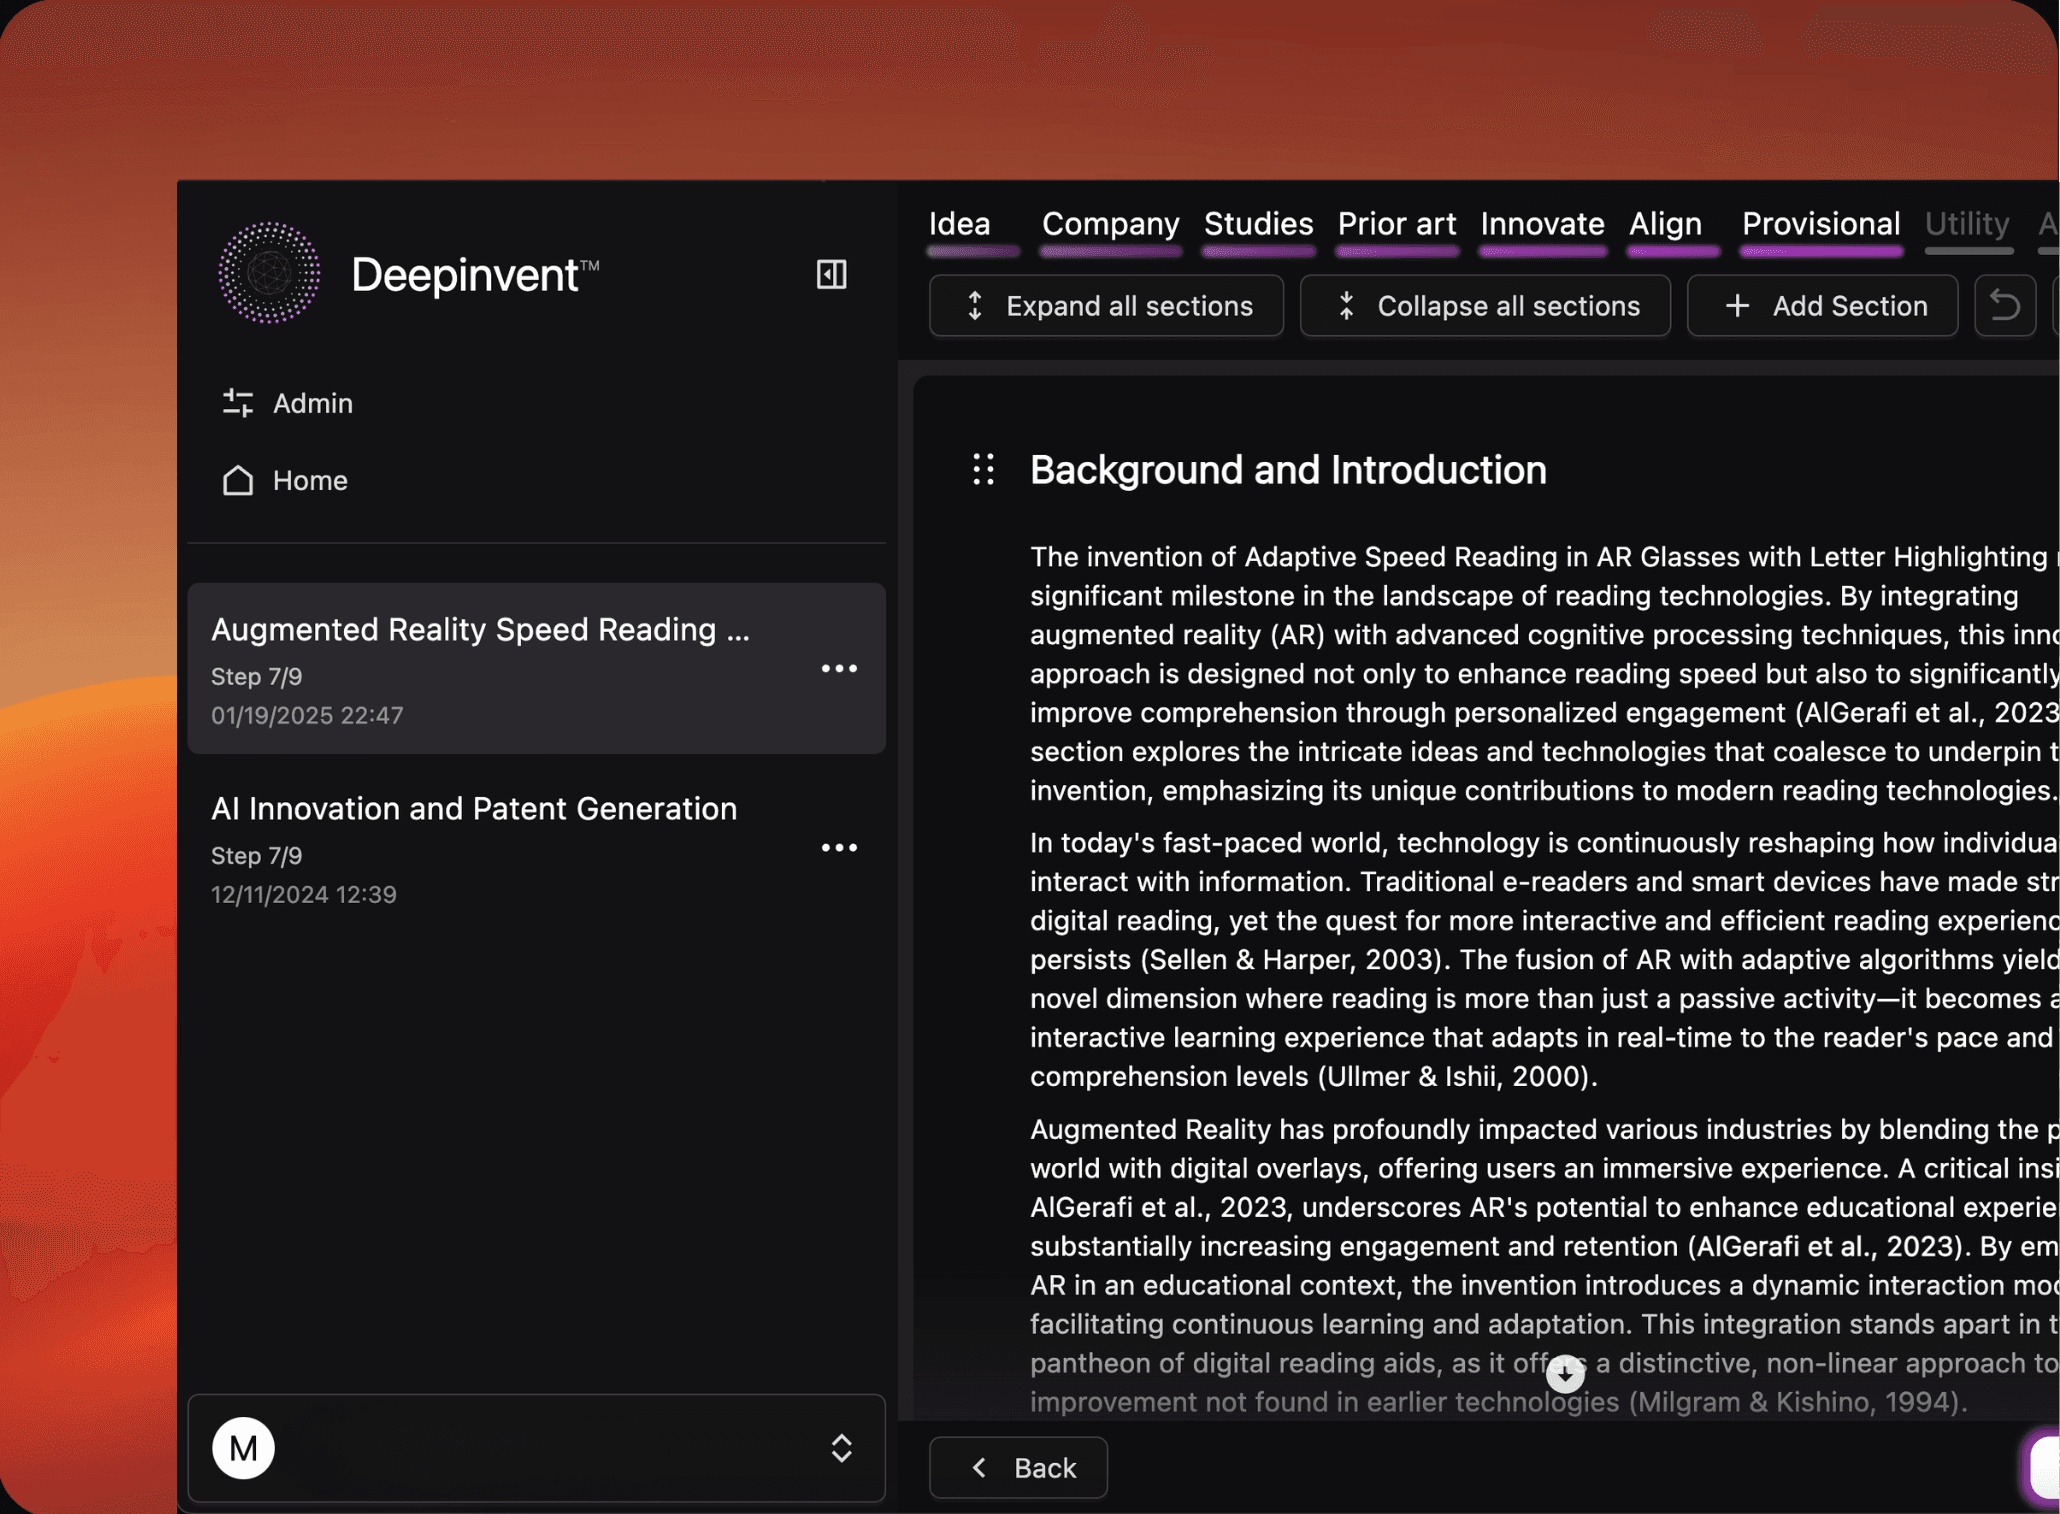Image resolution: width=2060 pixels, height=1514 pixels.
Task: Grab the Background section drag handle
Action: pos(984,470)
